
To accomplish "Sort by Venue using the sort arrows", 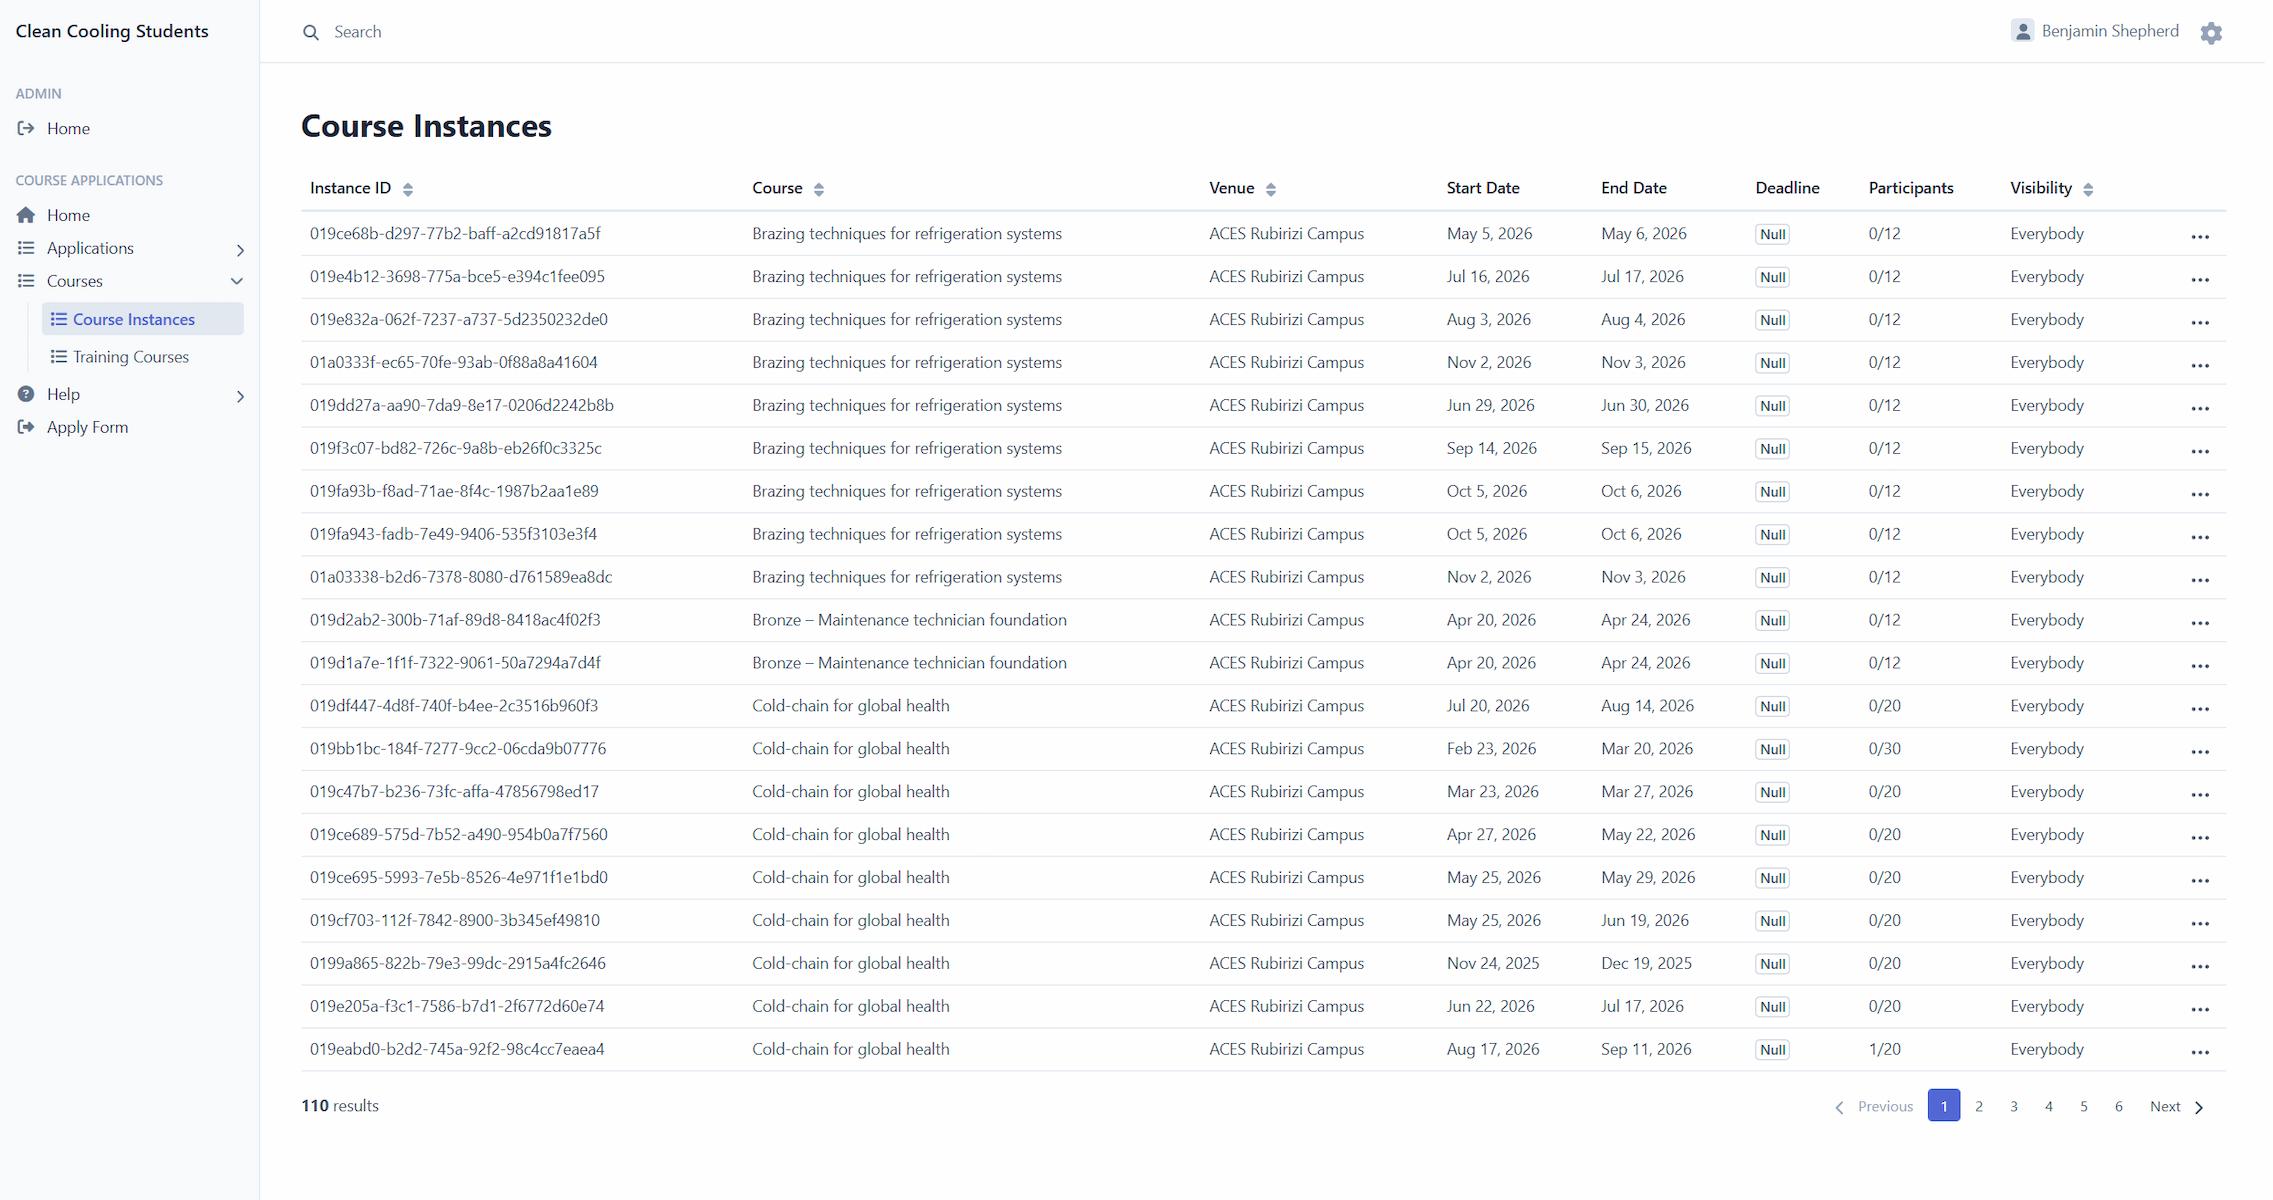I will (x=1270, y=189).
